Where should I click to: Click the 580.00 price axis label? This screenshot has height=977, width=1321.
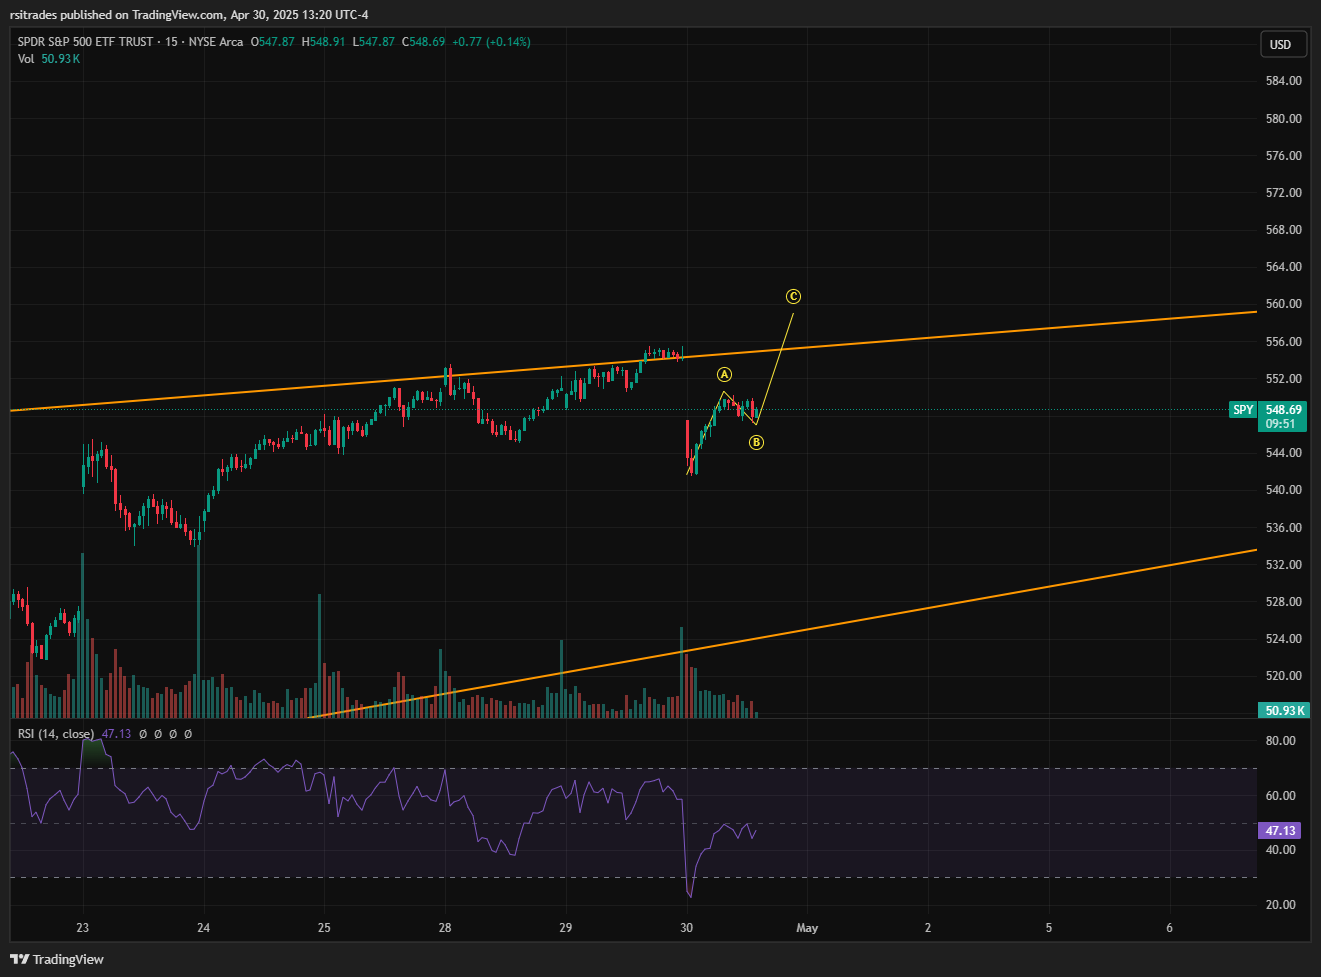[1284, 118]
